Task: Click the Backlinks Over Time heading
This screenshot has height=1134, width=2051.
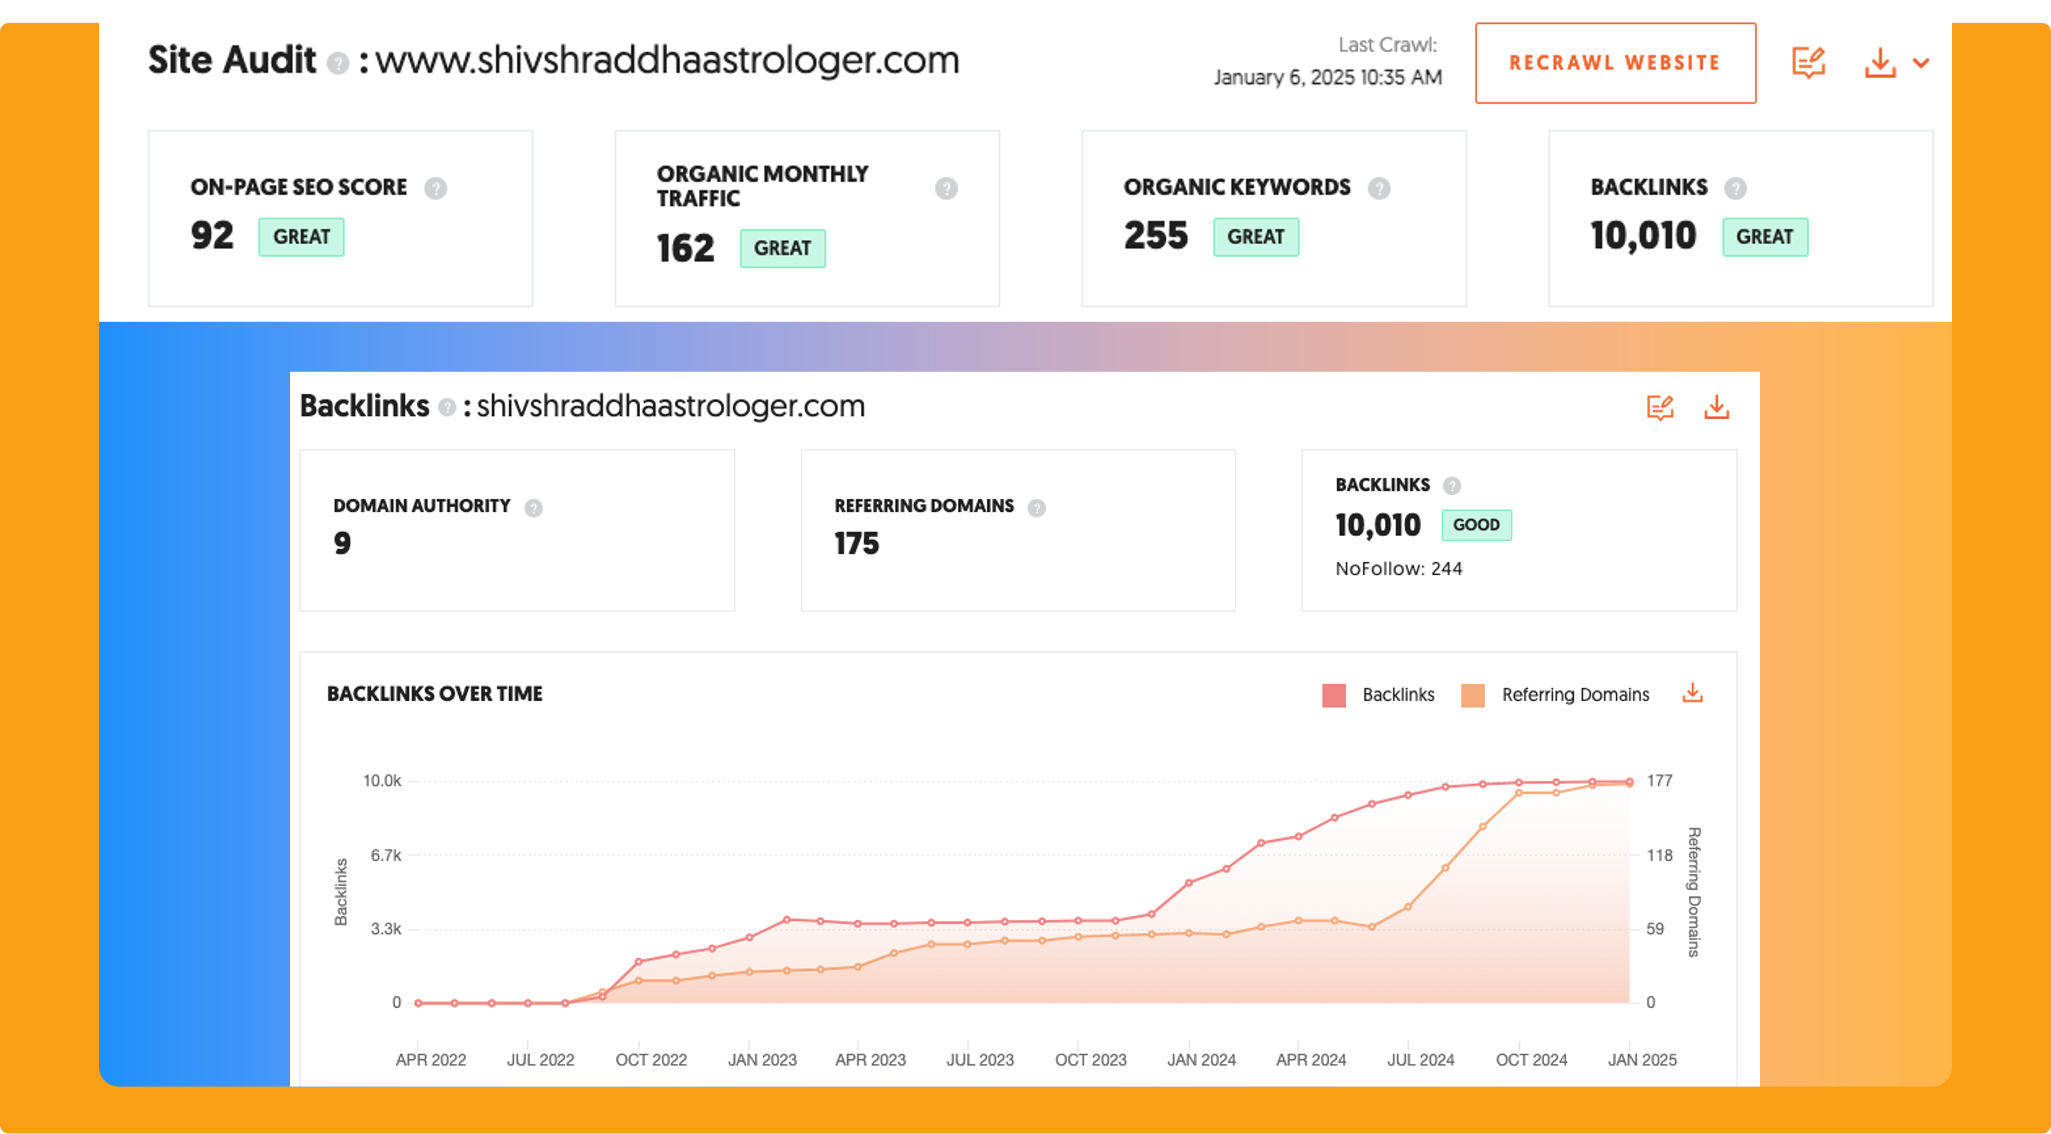Action: (435, 694)
